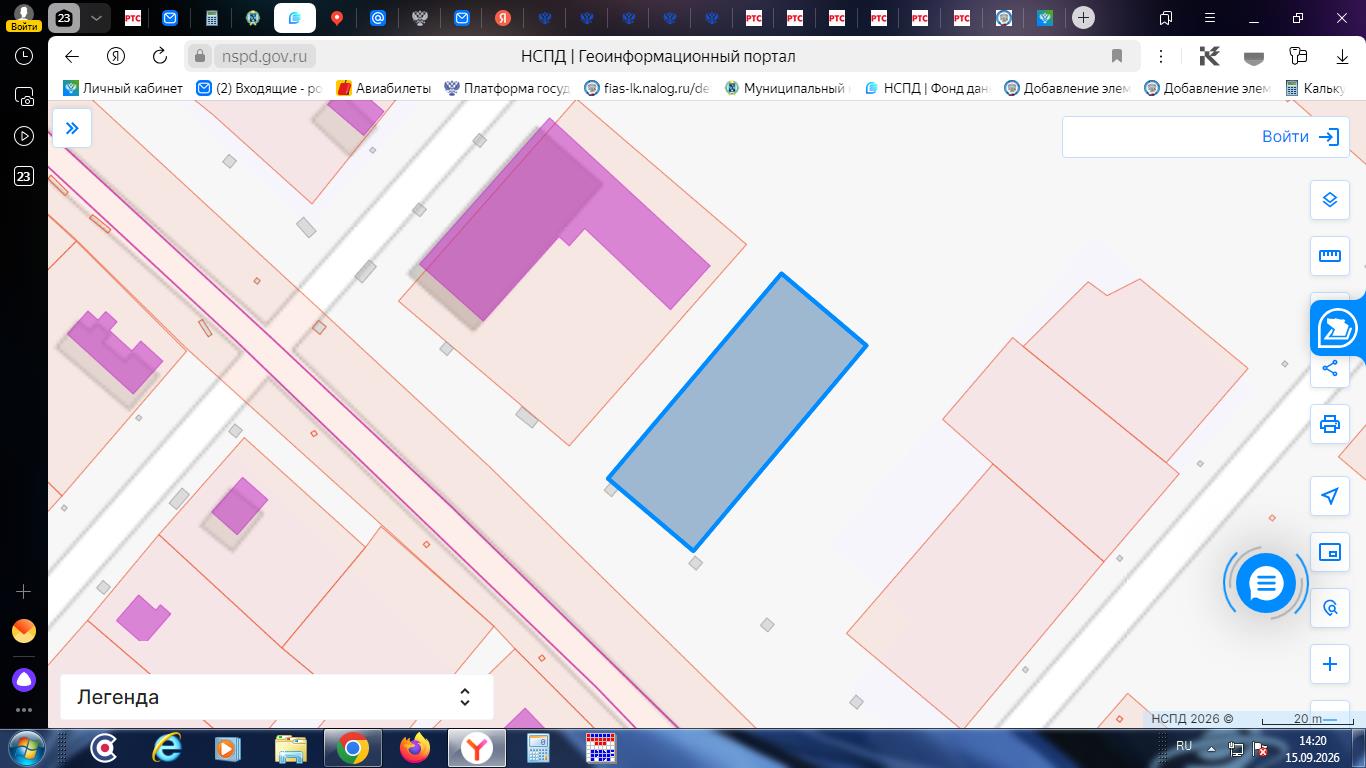Open the overview mini-map tool
The width and height of the screenshot is (1366, 768).
pyautogui.click(x=1329, y=552)
